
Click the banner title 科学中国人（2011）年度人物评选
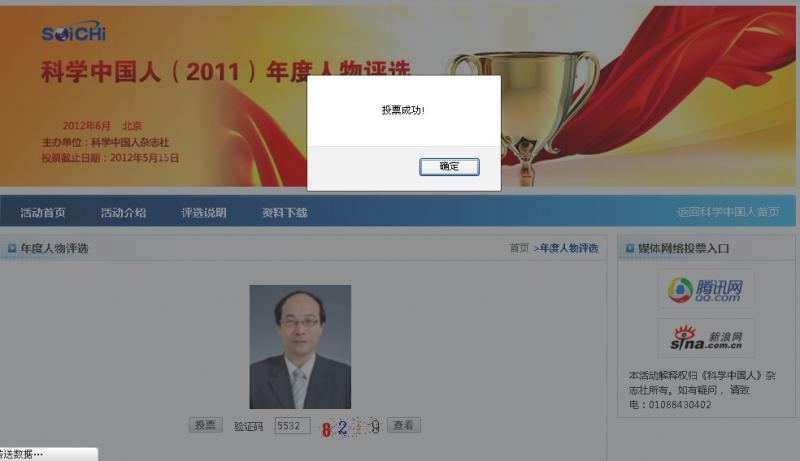[226, 71]
